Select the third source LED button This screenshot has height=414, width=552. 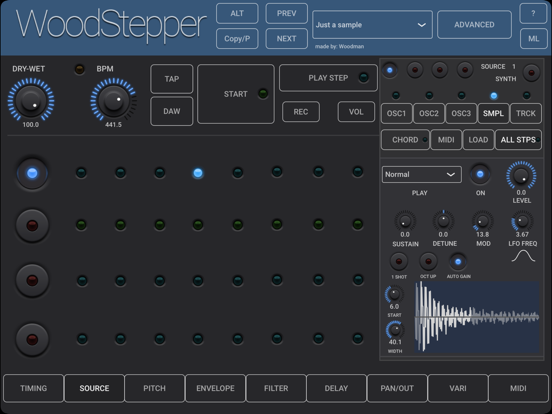(x=440, y=70)
